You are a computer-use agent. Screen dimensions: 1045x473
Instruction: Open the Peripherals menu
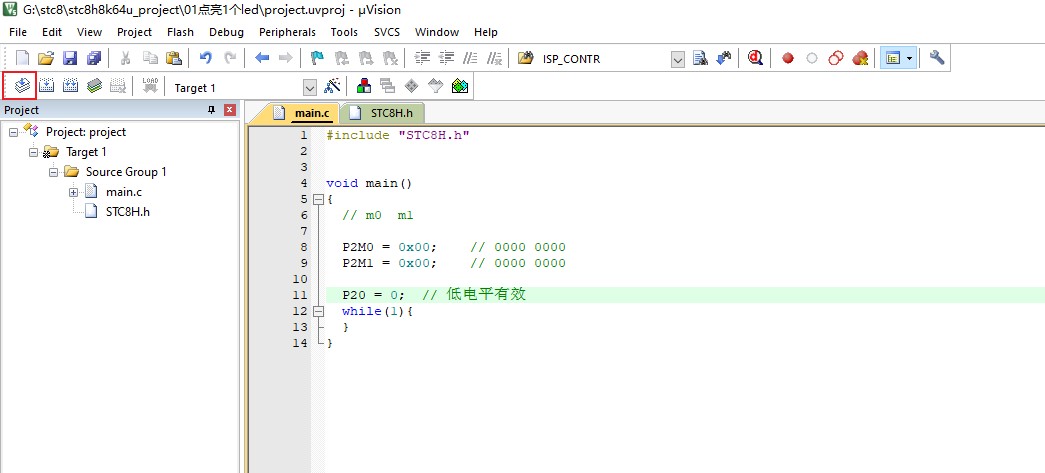pos(287,32)
